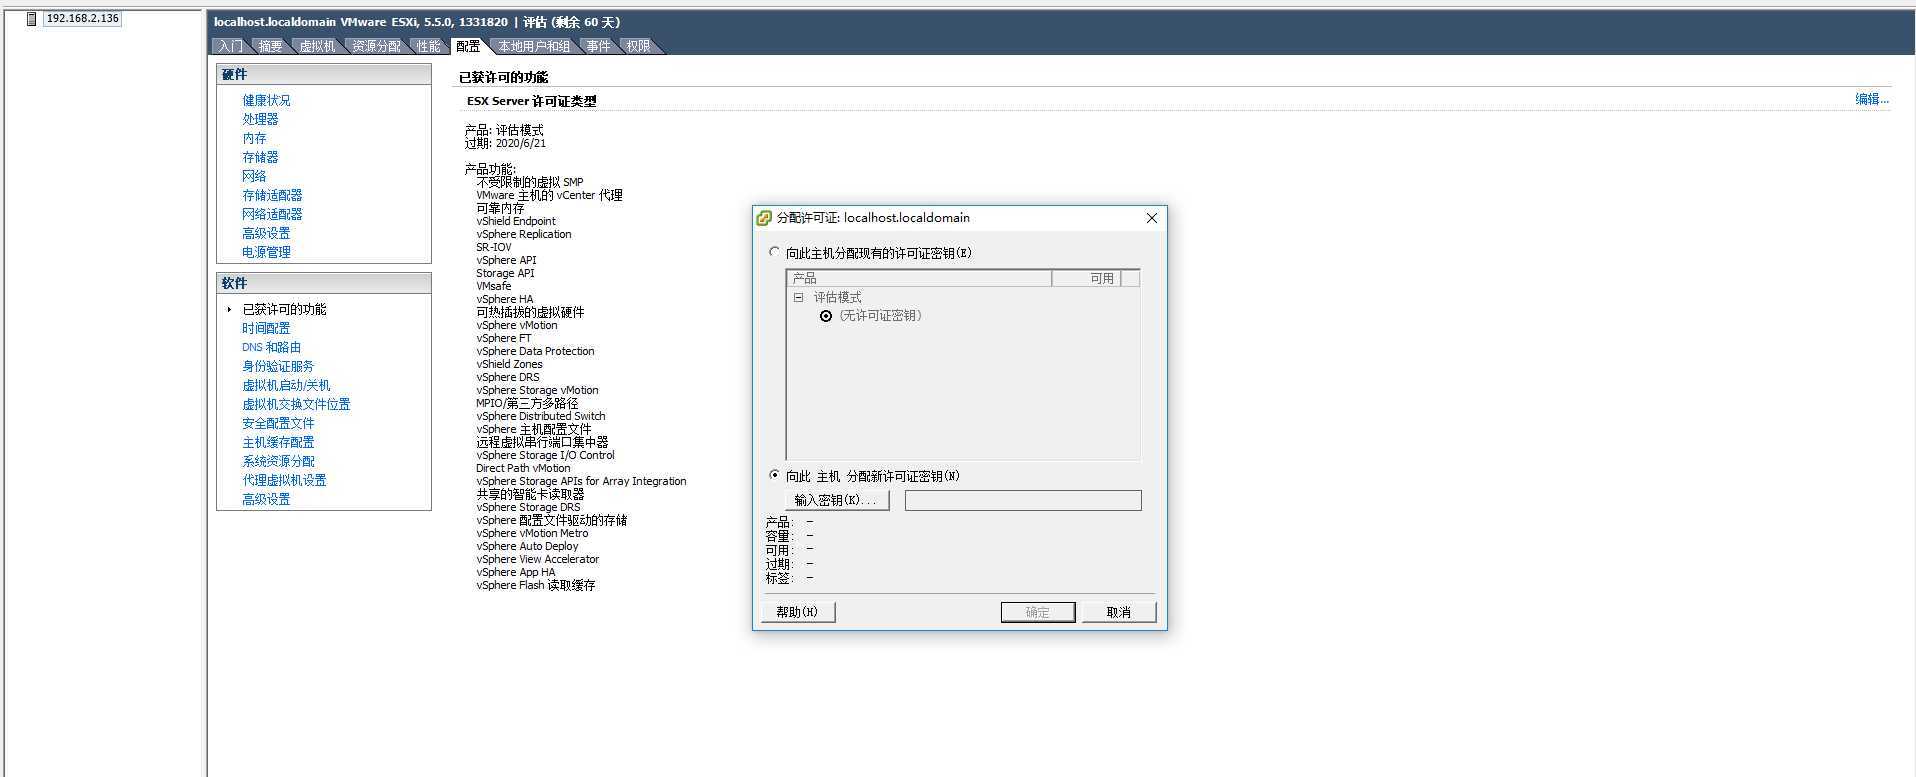Open the DNS 和路由 link
This screenshot has height=777, width=1916.
(271, 347)
